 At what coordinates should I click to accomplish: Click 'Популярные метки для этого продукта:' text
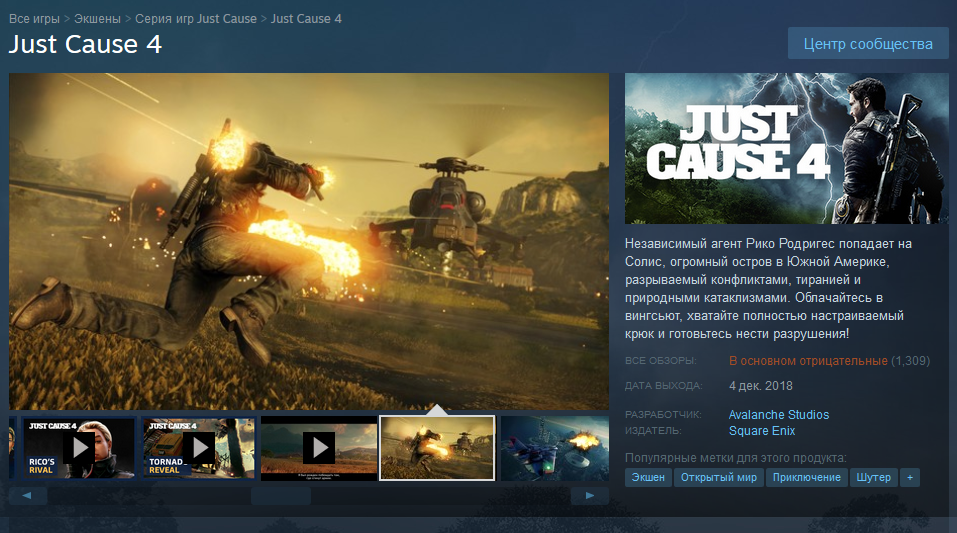click(x=735, y=458)
